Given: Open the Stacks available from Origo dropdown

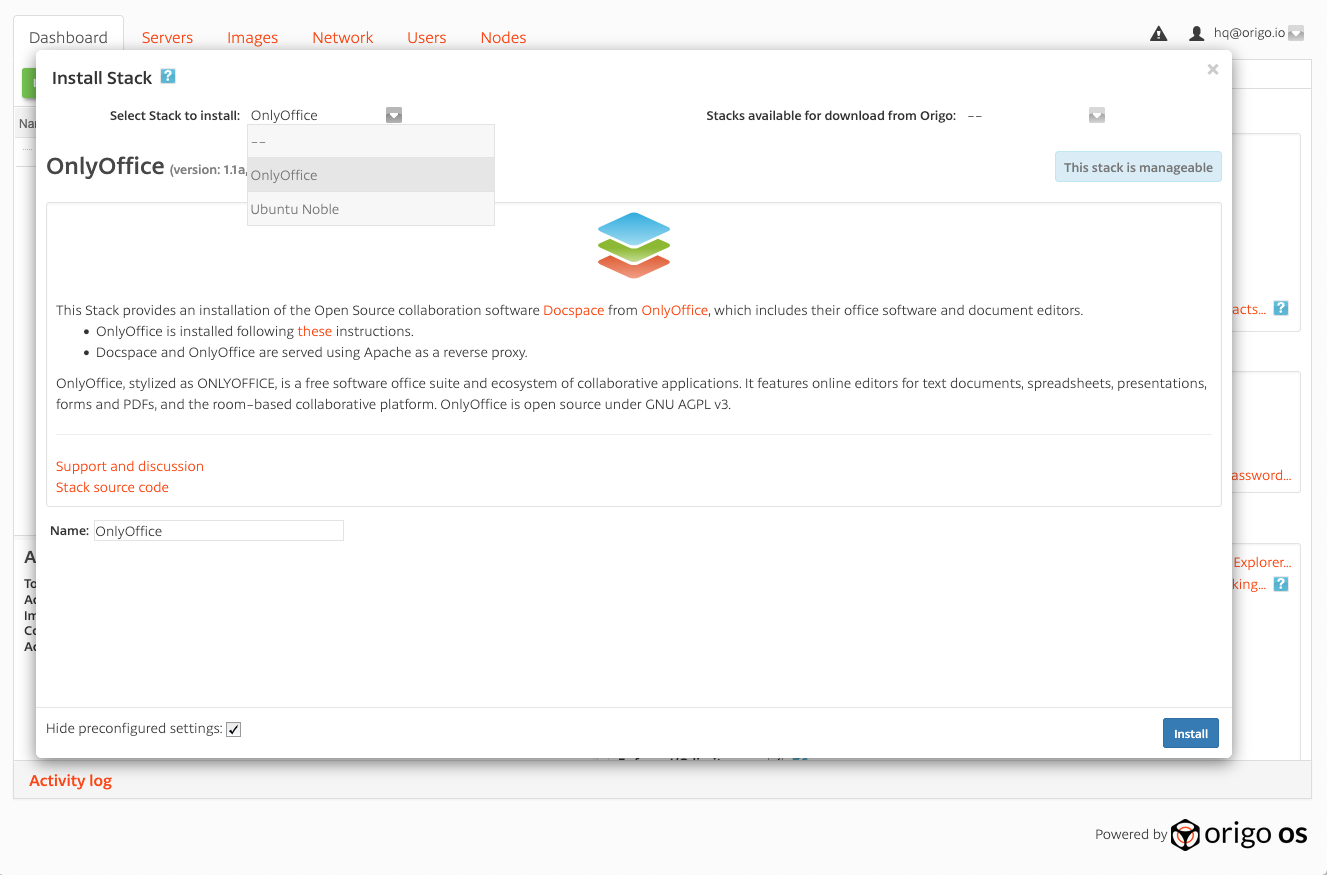Looking at the screenshot, I should click(1097, 115).
